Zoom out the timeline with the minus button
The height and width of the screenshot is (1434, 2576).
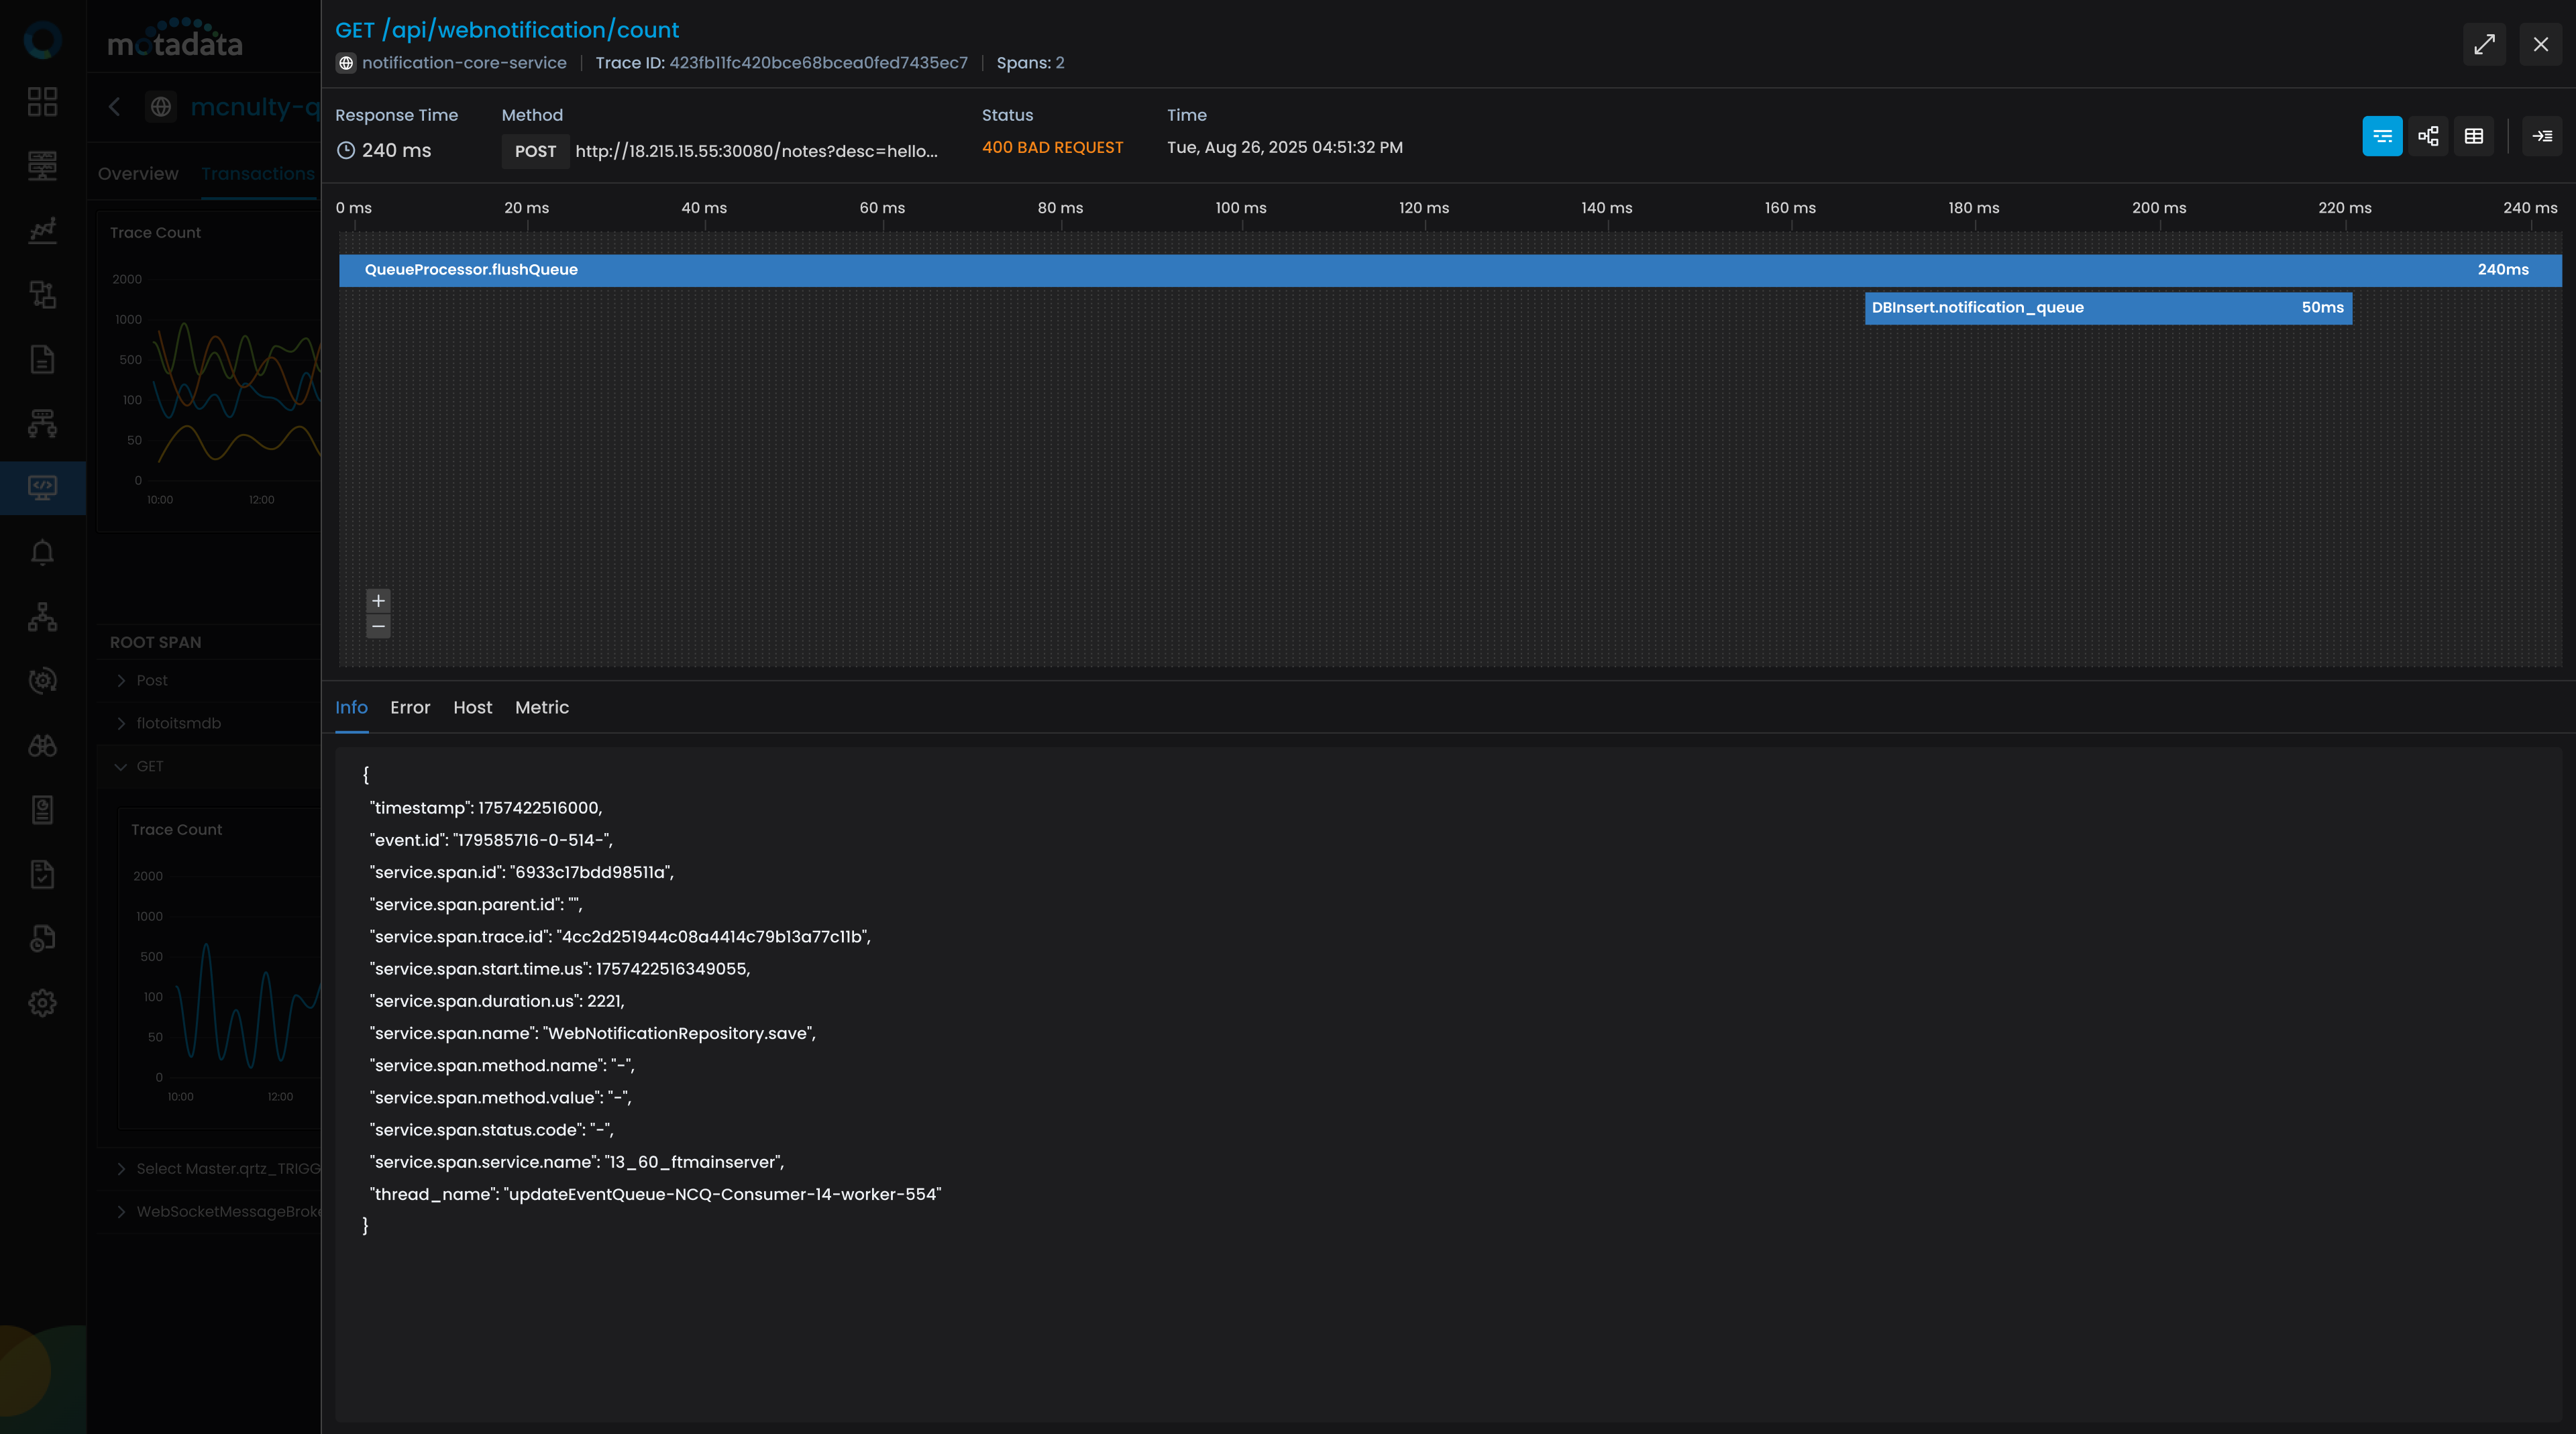(378, 626)
